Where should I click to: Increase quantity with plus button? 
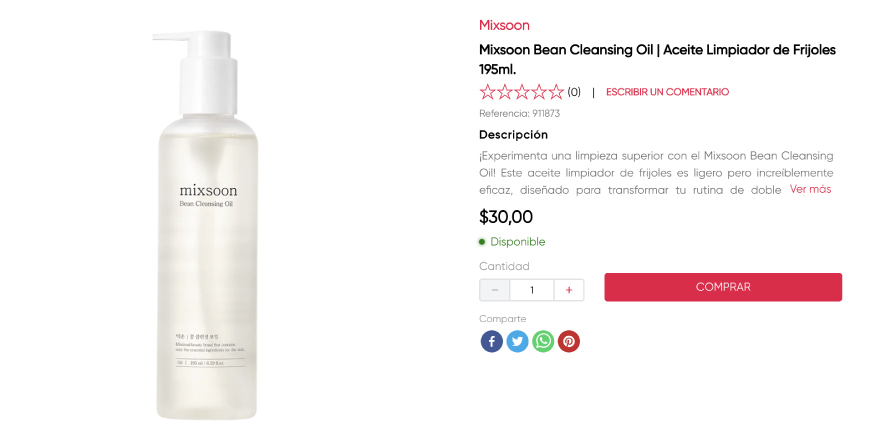click(x=569, y=290)
